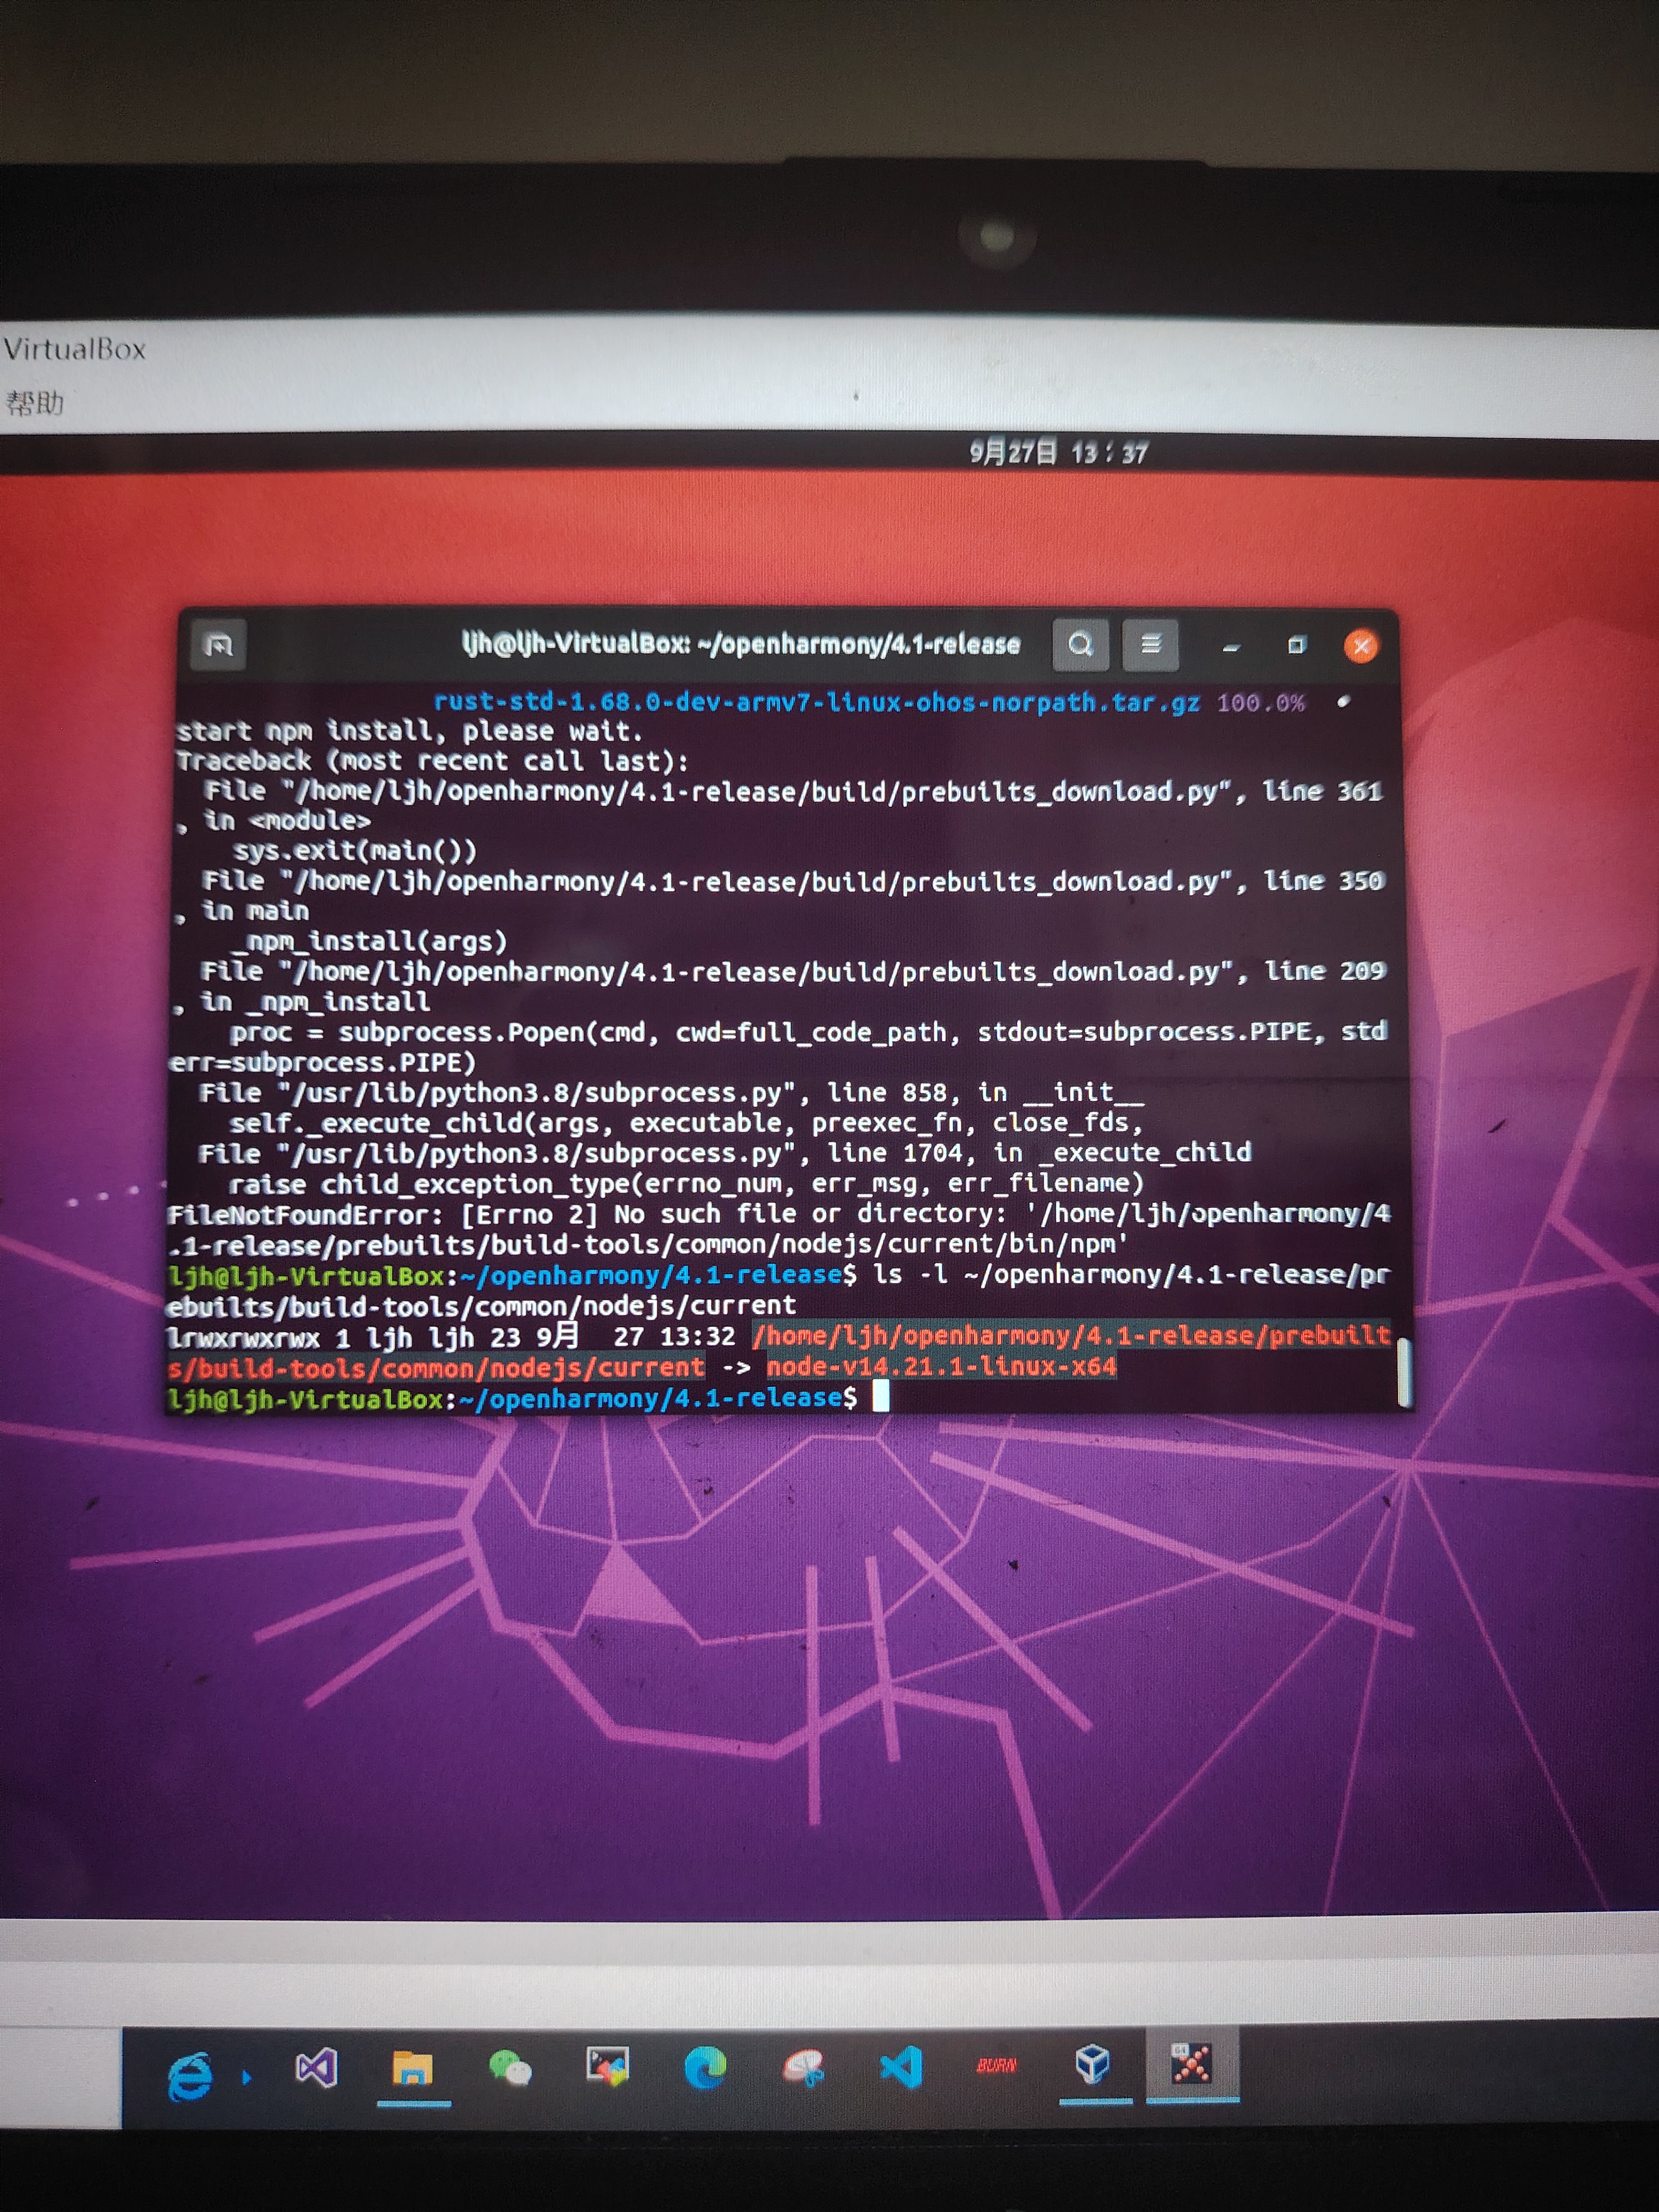This screenshot has height=2212, width=1659.
Task: Click the new tab icon in terminal header
Action: 218,646
